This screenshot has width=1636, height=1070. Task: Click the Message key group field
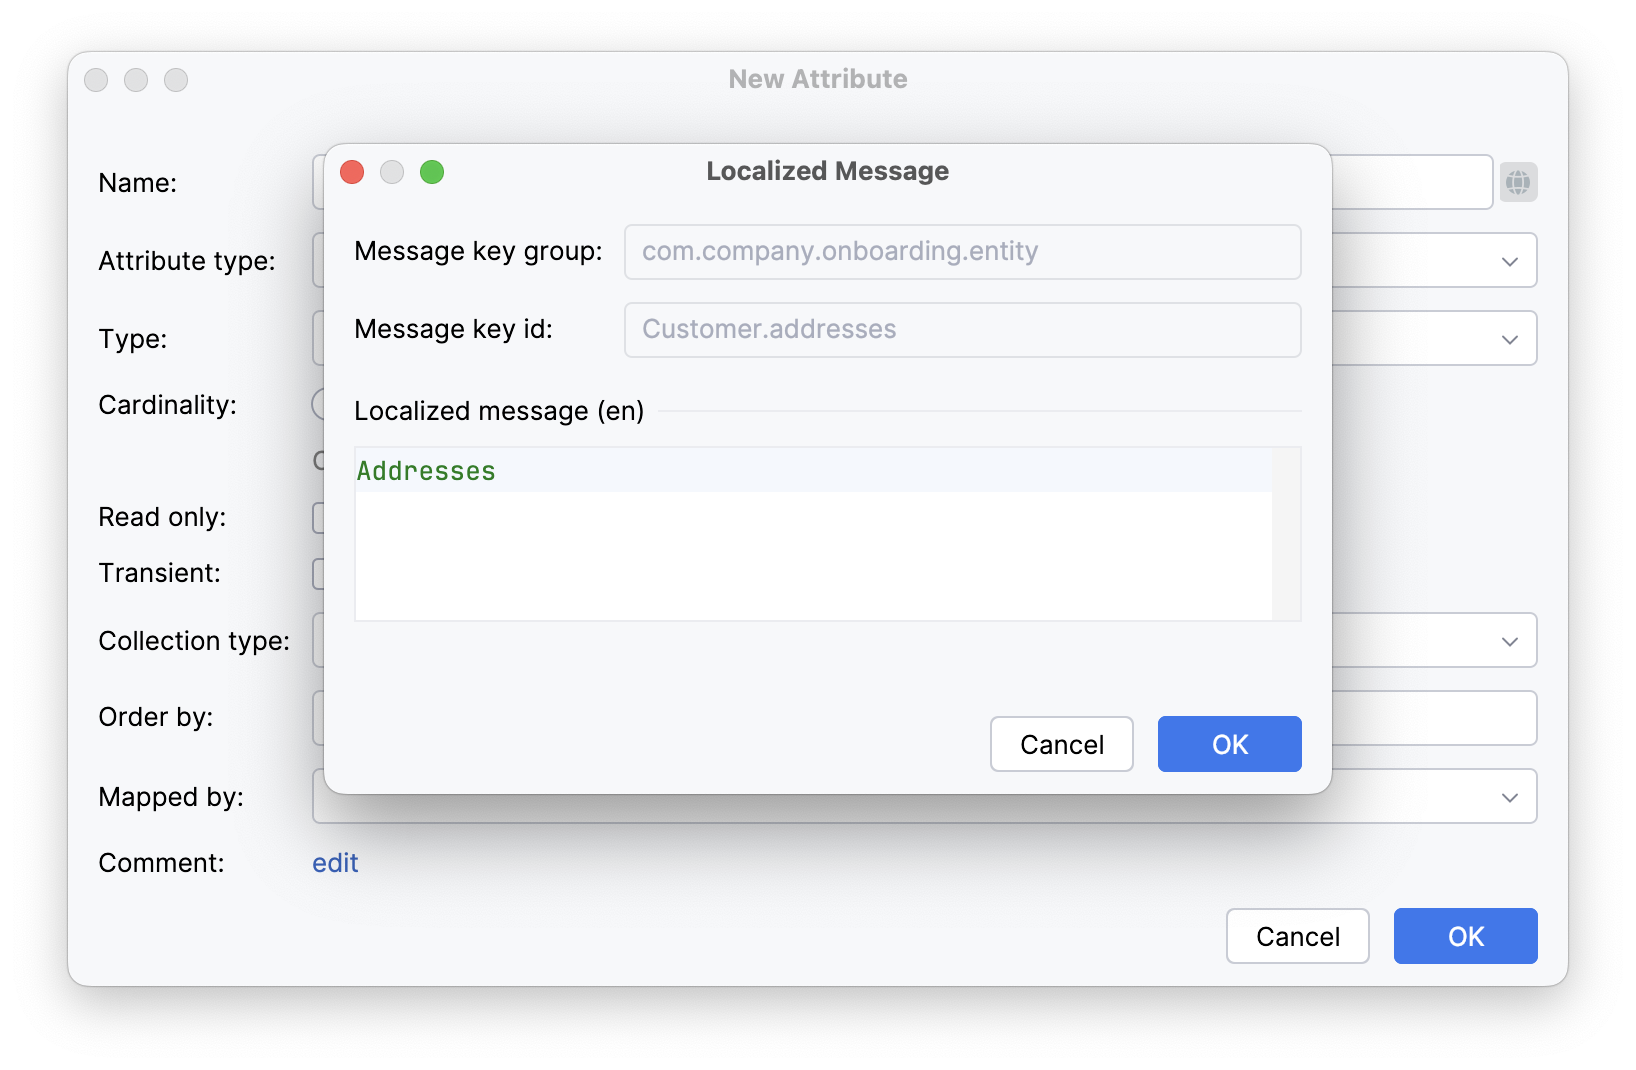pyautogui.click(x=961, y=252)
